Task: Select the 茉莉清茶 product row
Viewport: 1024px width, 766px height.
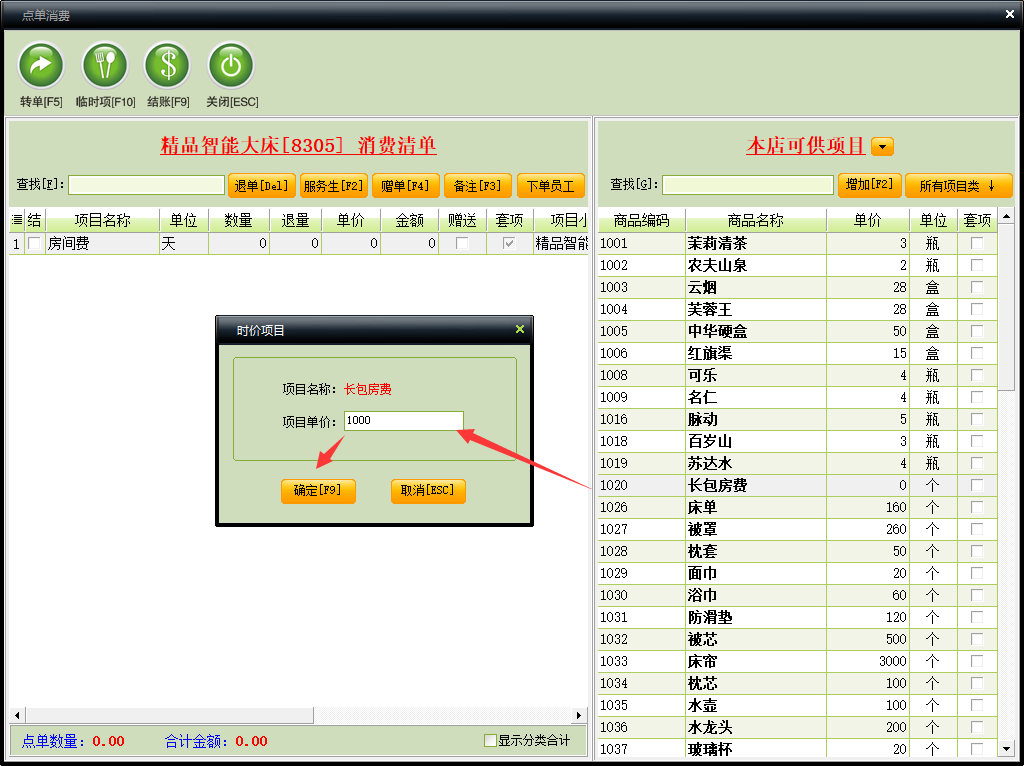Action: pyautogui.click(x=797, y=244)
